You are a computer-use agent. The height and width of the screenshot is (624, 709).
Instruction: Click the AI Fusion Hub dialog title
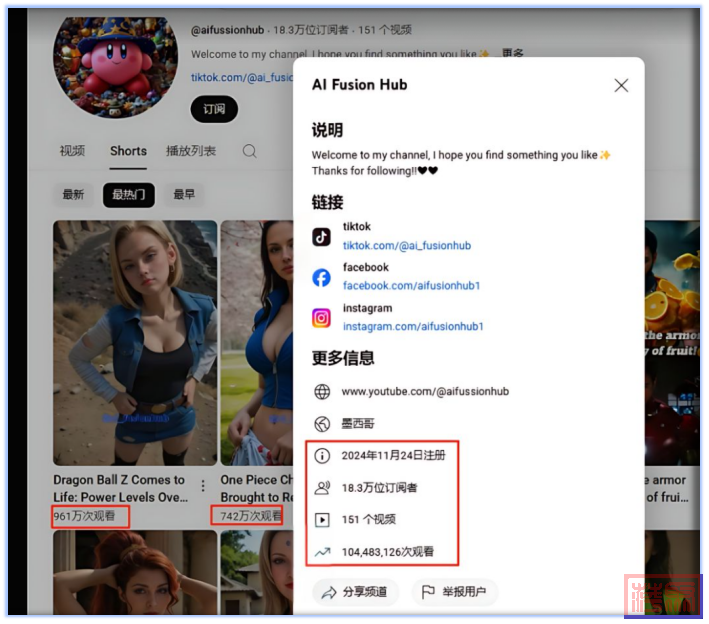coord(359,85)
